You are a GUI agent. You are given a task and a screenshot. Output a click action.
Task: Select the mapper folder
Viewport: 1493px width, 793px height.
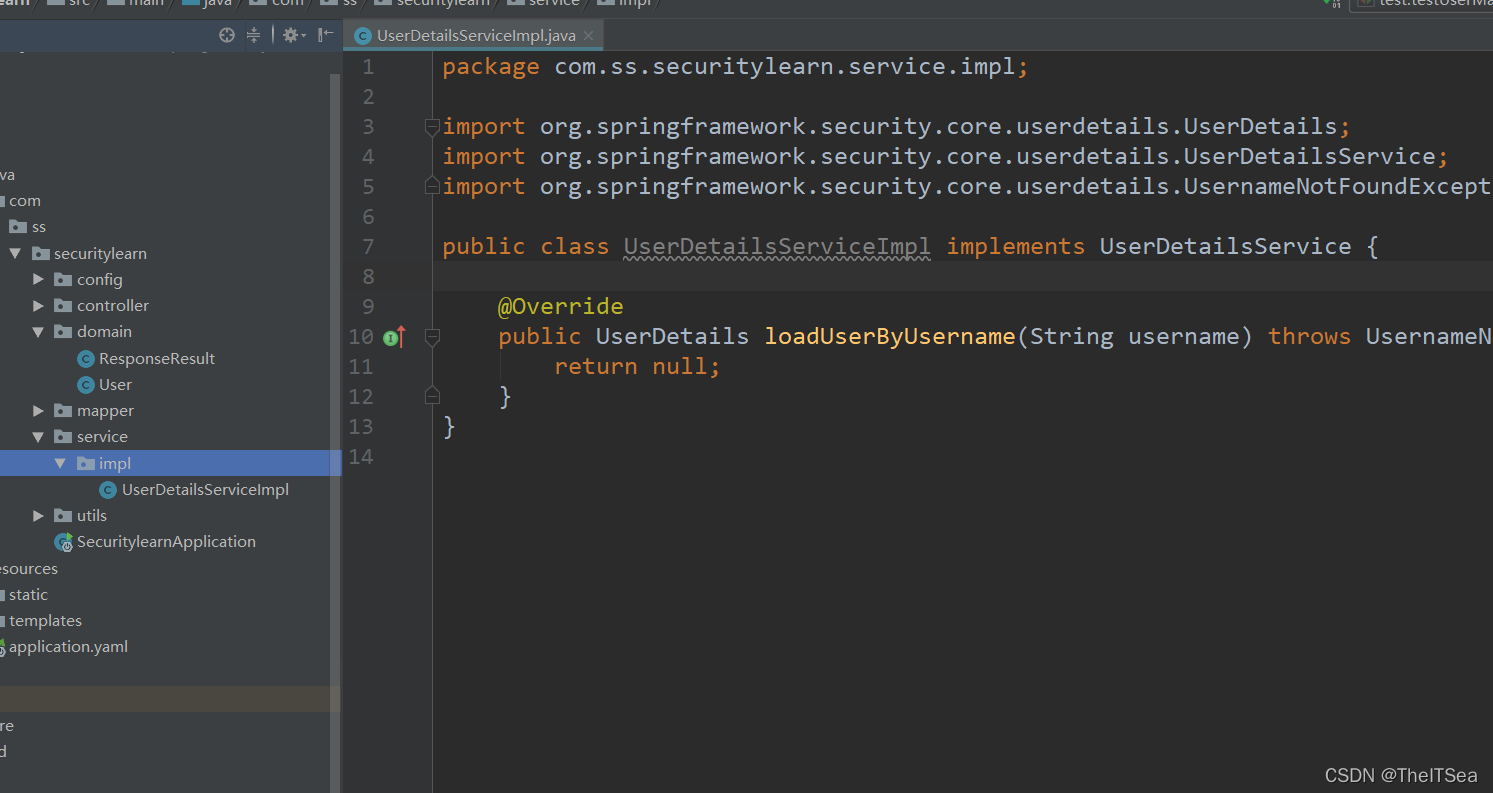point(105,411)
